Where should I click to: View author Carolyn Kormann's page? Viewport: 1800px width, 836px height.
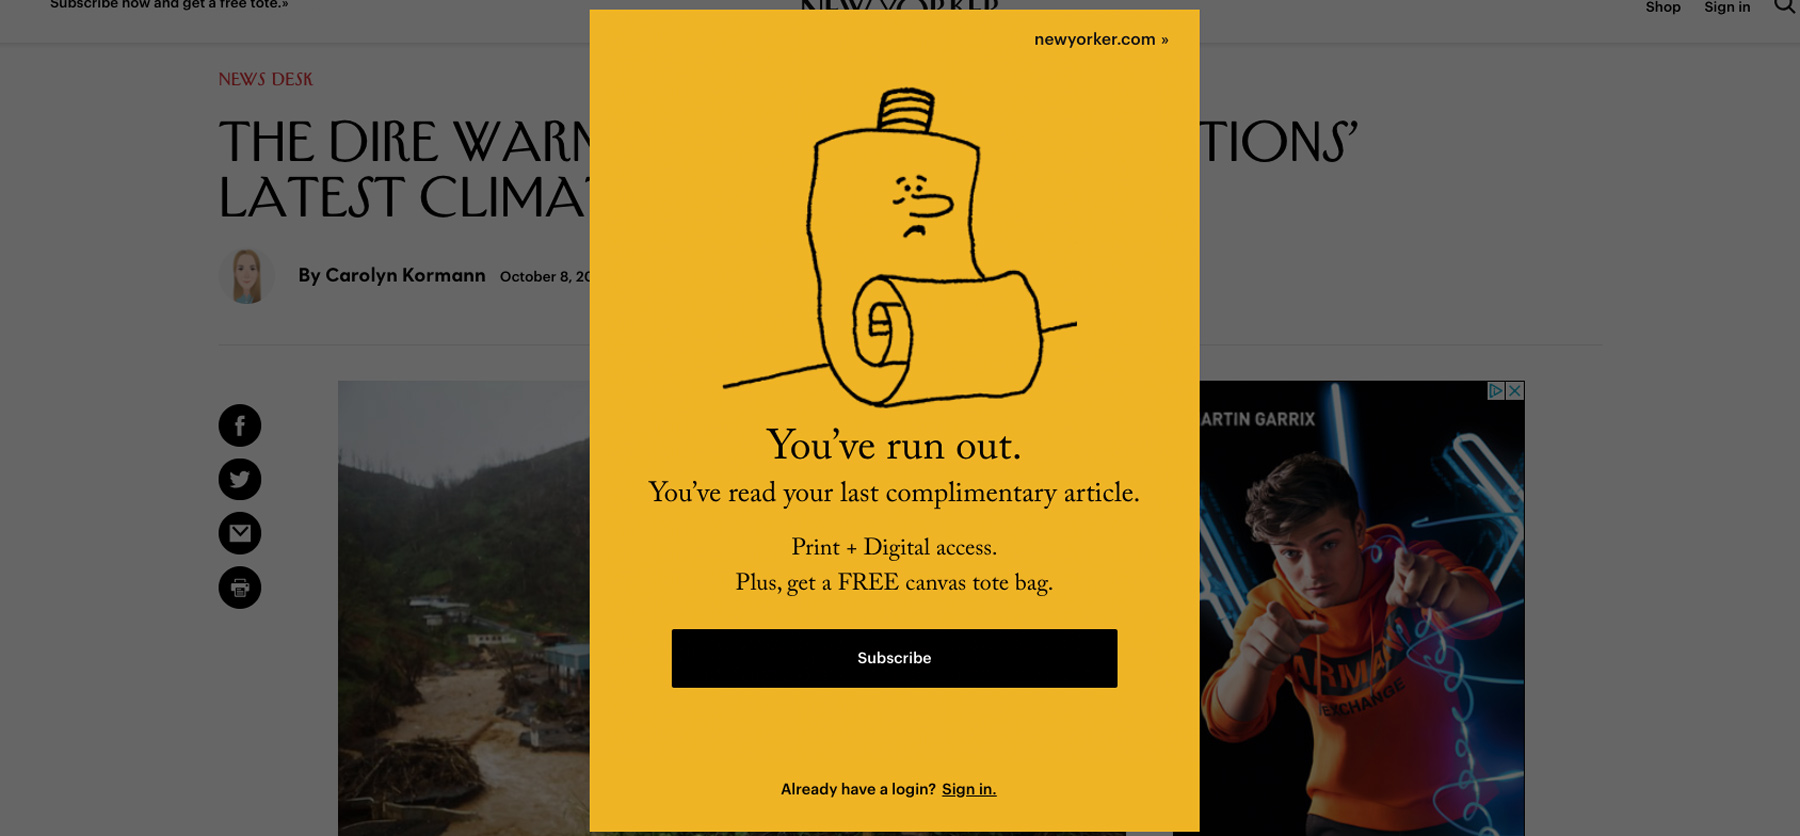(405, 275)
